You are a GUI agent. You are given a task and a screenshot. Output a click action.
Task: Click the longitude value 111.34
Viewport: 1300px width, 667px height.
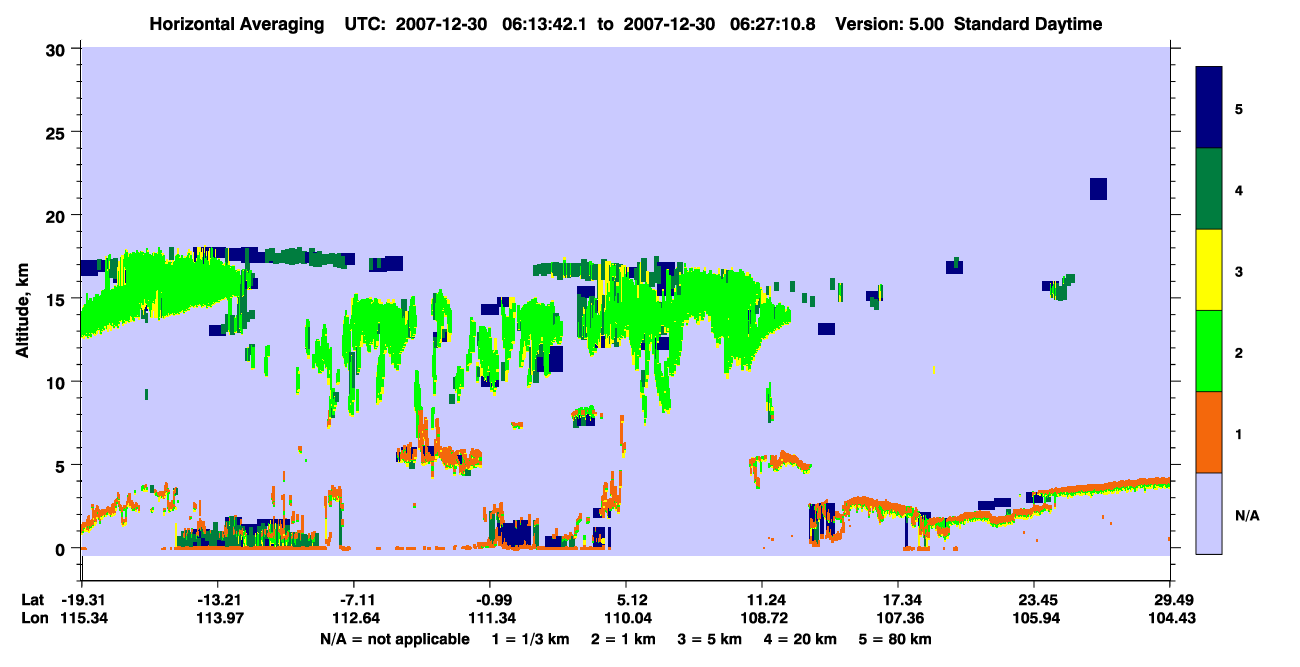coord(490,618)
